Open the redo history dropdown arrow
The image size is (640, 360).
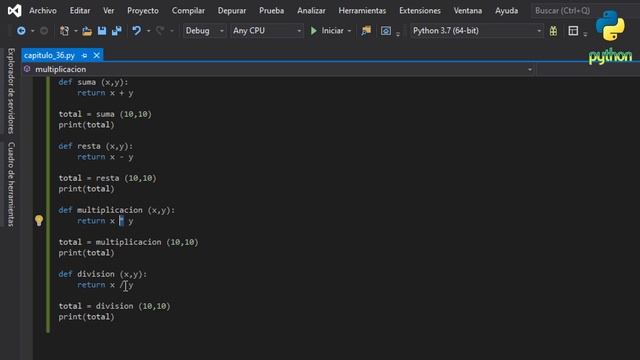coord(171,31)
